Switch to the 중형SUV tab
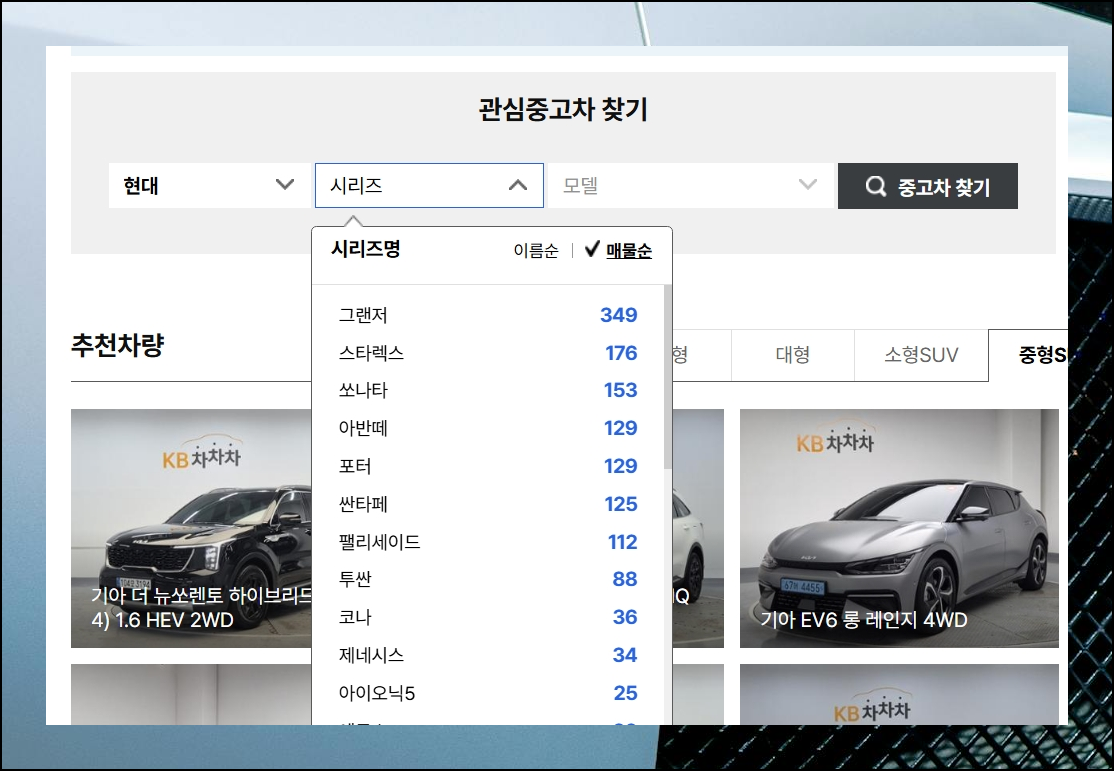Viewport: 1114px width, 771px height. 1028,355
